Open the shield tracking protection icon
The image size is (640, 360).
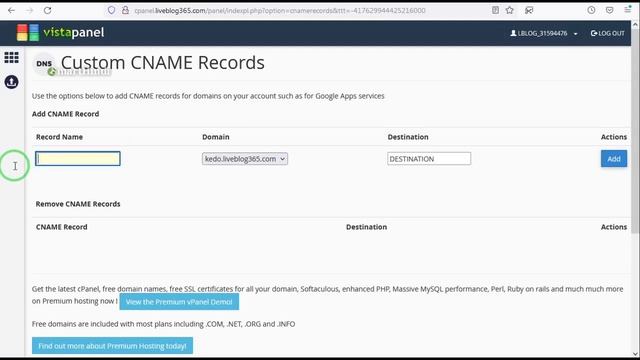click(111, 10)
